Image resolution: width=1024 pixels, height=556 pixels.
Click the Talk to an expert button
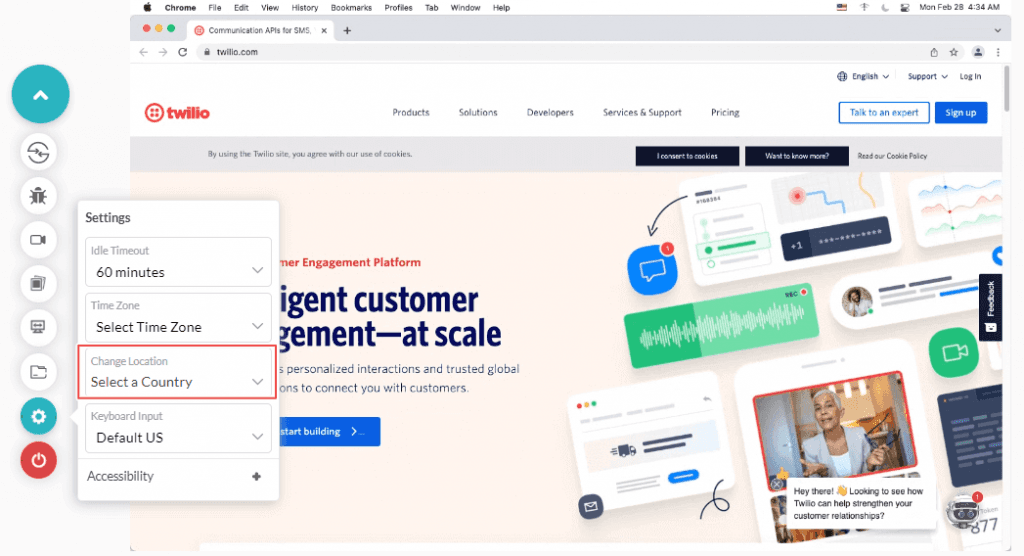click(884, 113)
